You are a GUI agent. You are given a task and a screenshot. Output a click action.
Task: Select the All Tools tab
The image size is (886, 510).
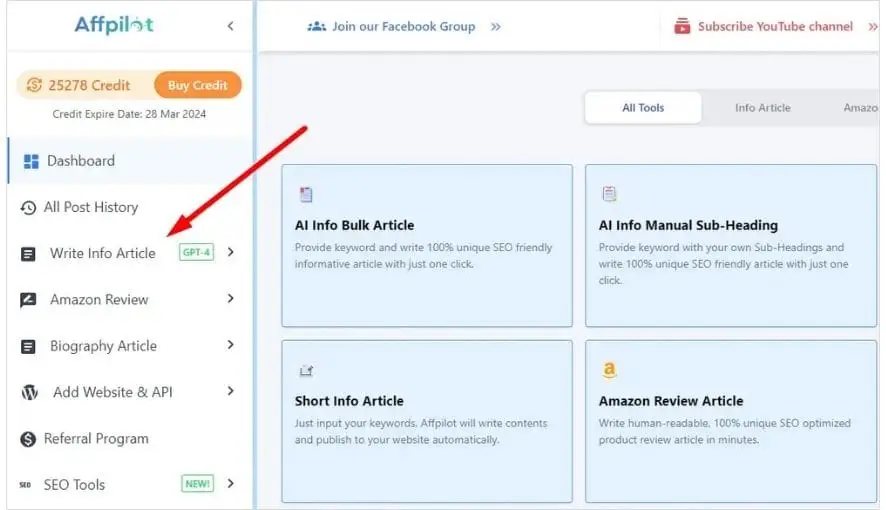[643, 108]
